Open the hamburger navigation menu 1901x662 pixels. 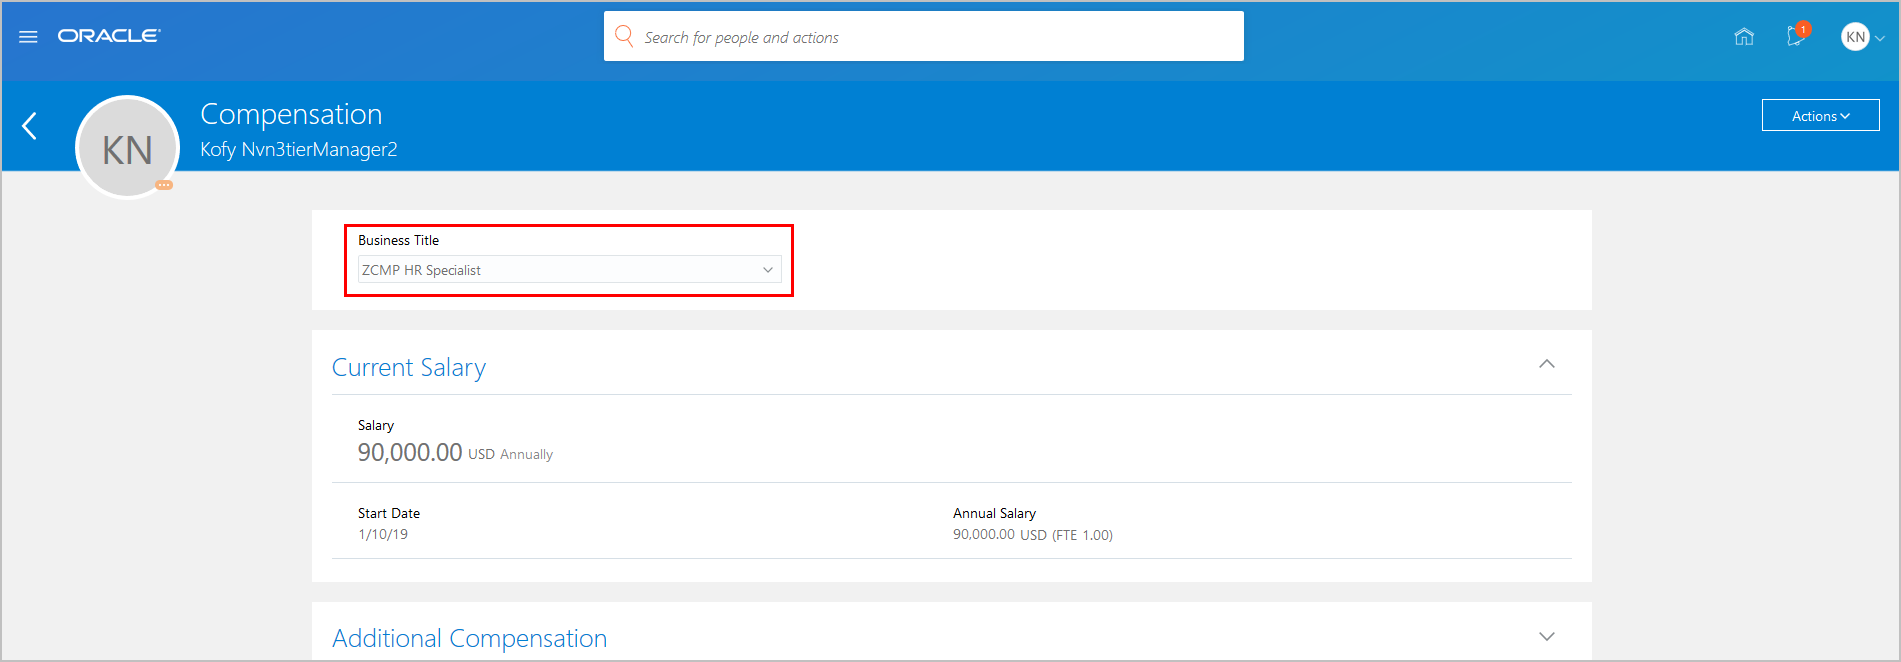pos(28,37)
